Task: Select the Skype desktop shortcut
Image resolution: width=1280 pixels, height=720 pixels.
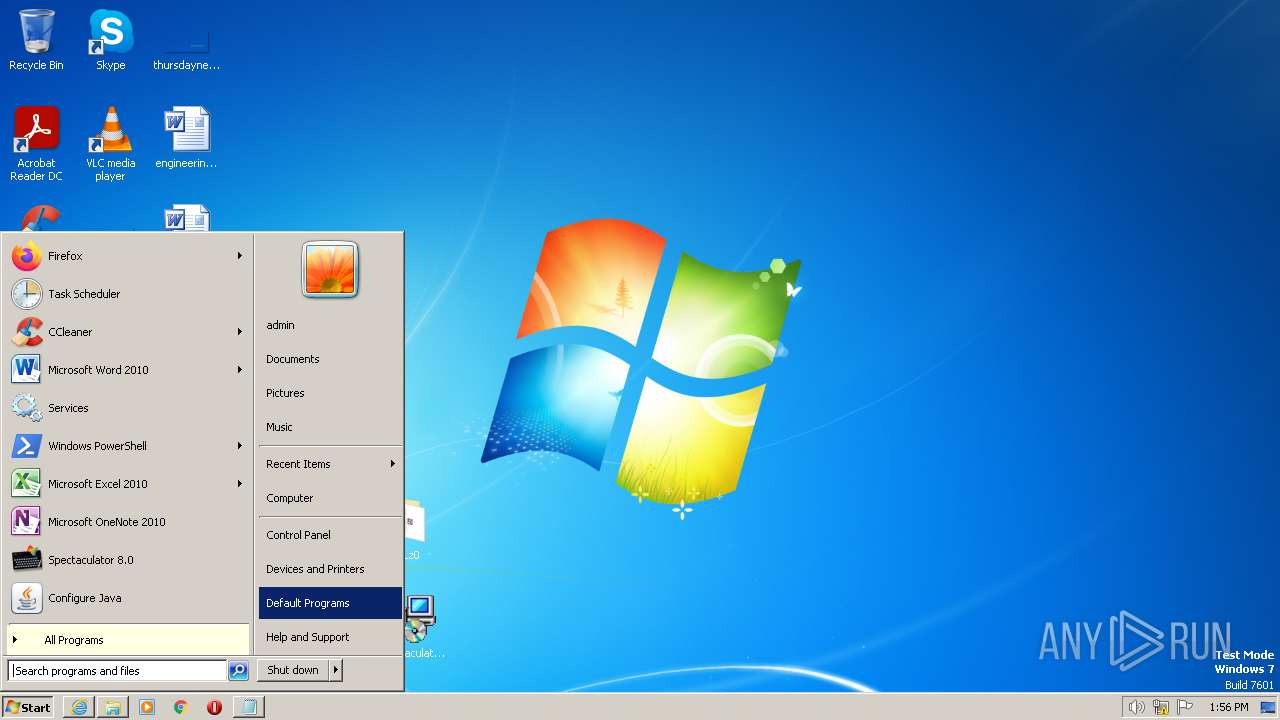Action: click(110, 40)
